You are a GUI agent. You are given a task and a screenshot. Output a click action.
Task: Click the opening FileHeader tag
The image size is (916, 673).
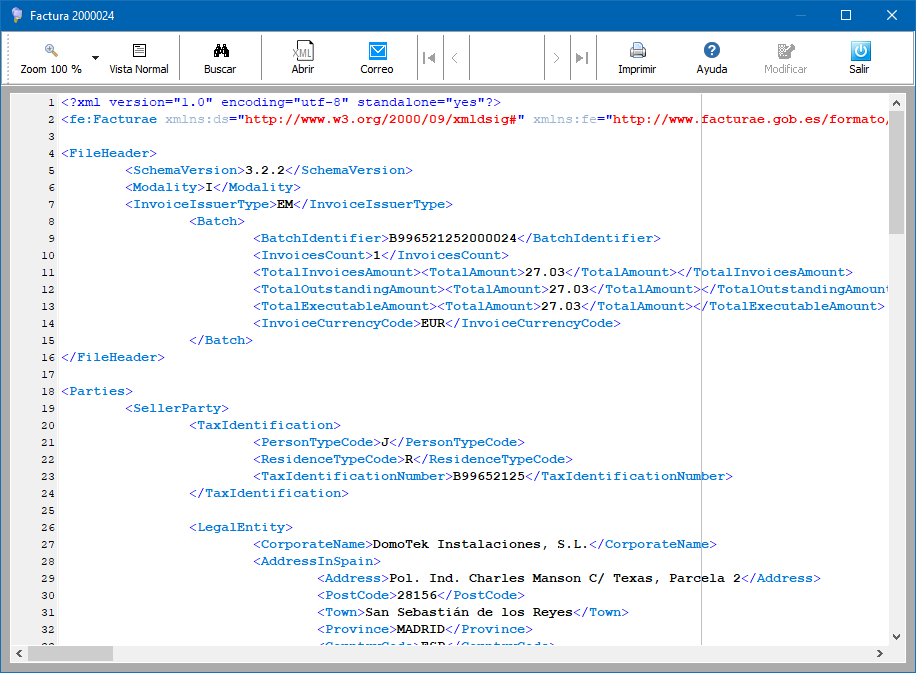[109, 153]
